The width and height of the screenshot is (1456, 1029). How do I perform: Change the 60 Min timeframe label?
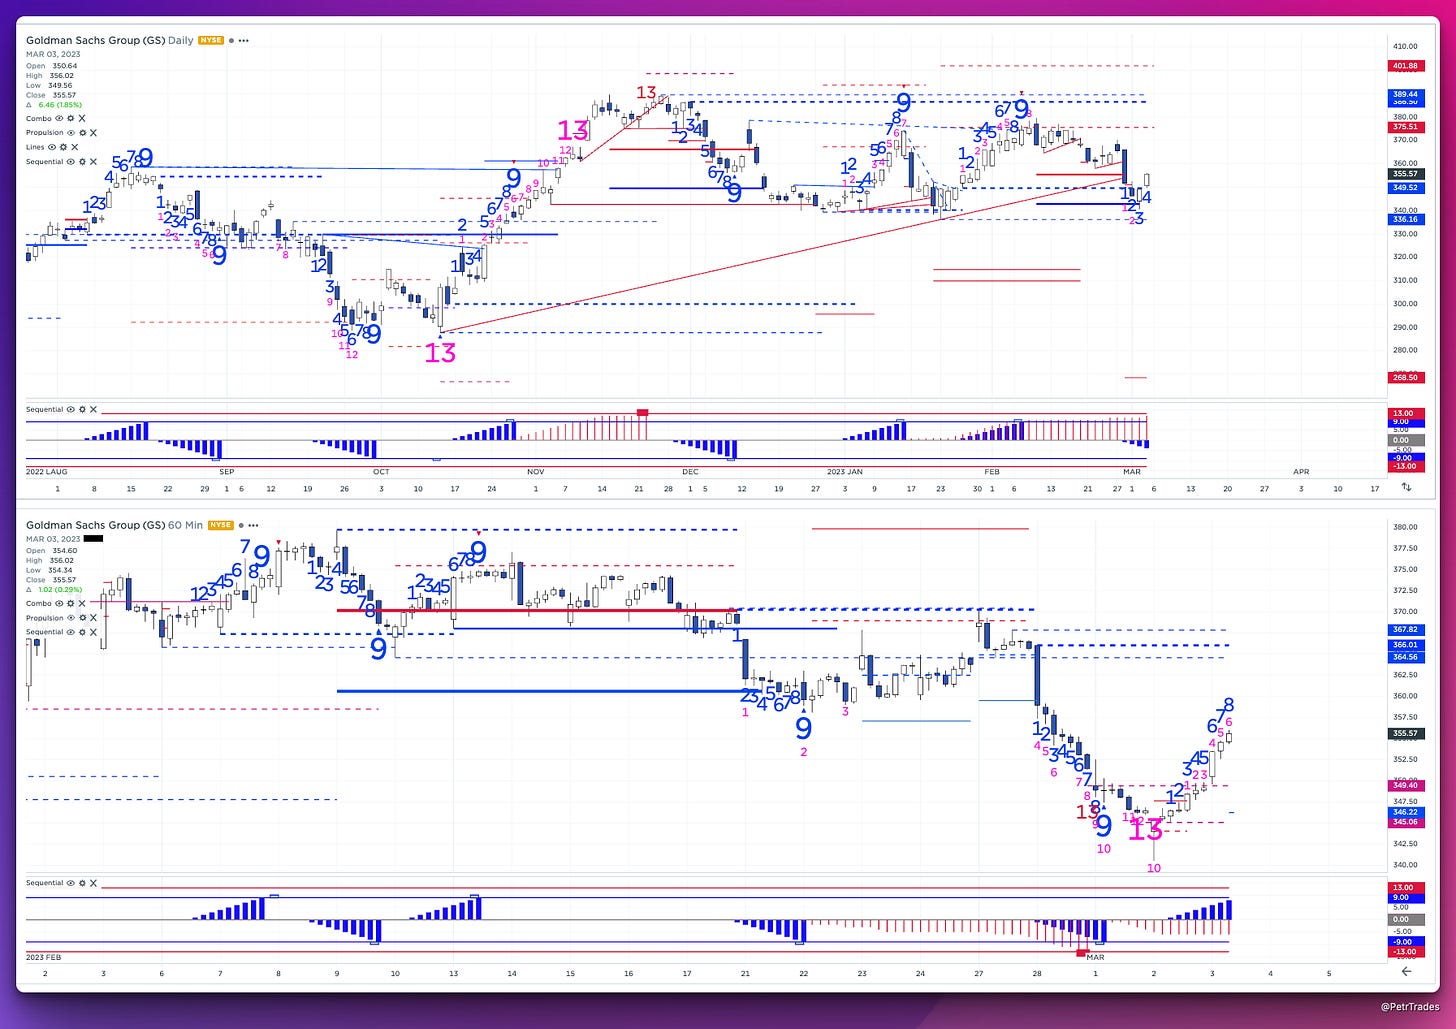(186, 525)
